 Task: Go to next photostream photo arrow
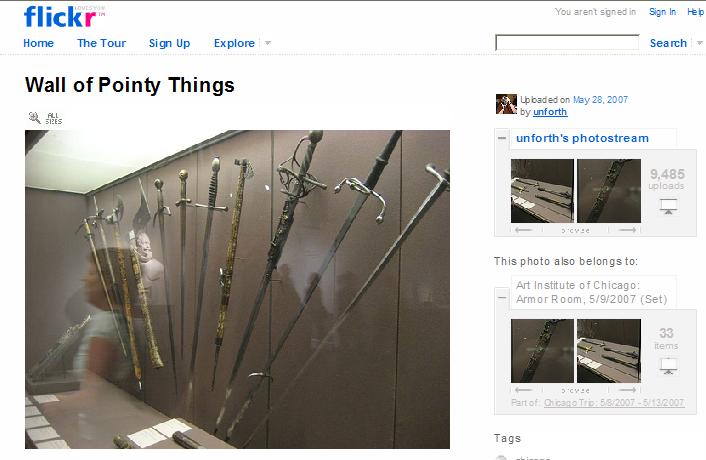627,230
